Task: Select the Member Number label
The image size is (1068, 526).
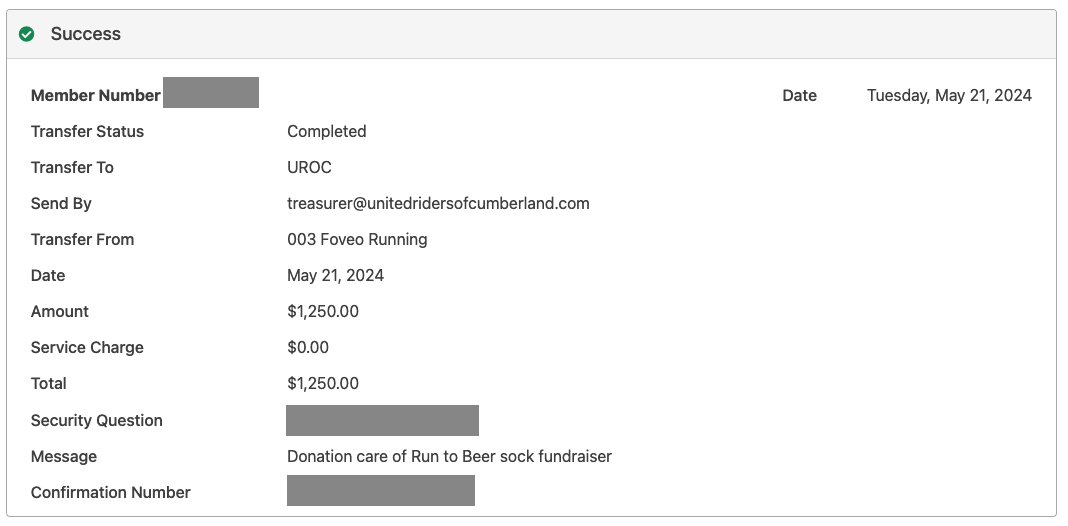Action: (x=95, y=95)
